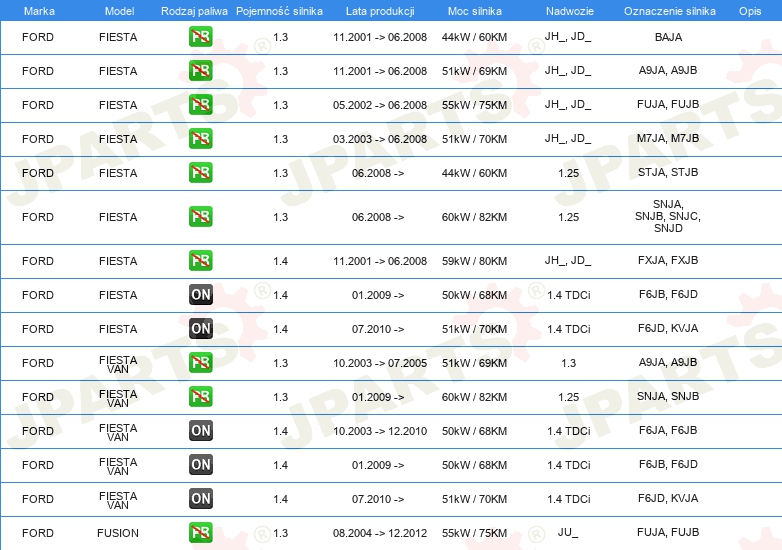Click the JH_, JD_ cell in the BAJA row
This screenshot has width=782, height=550.
tap(568, 36)
